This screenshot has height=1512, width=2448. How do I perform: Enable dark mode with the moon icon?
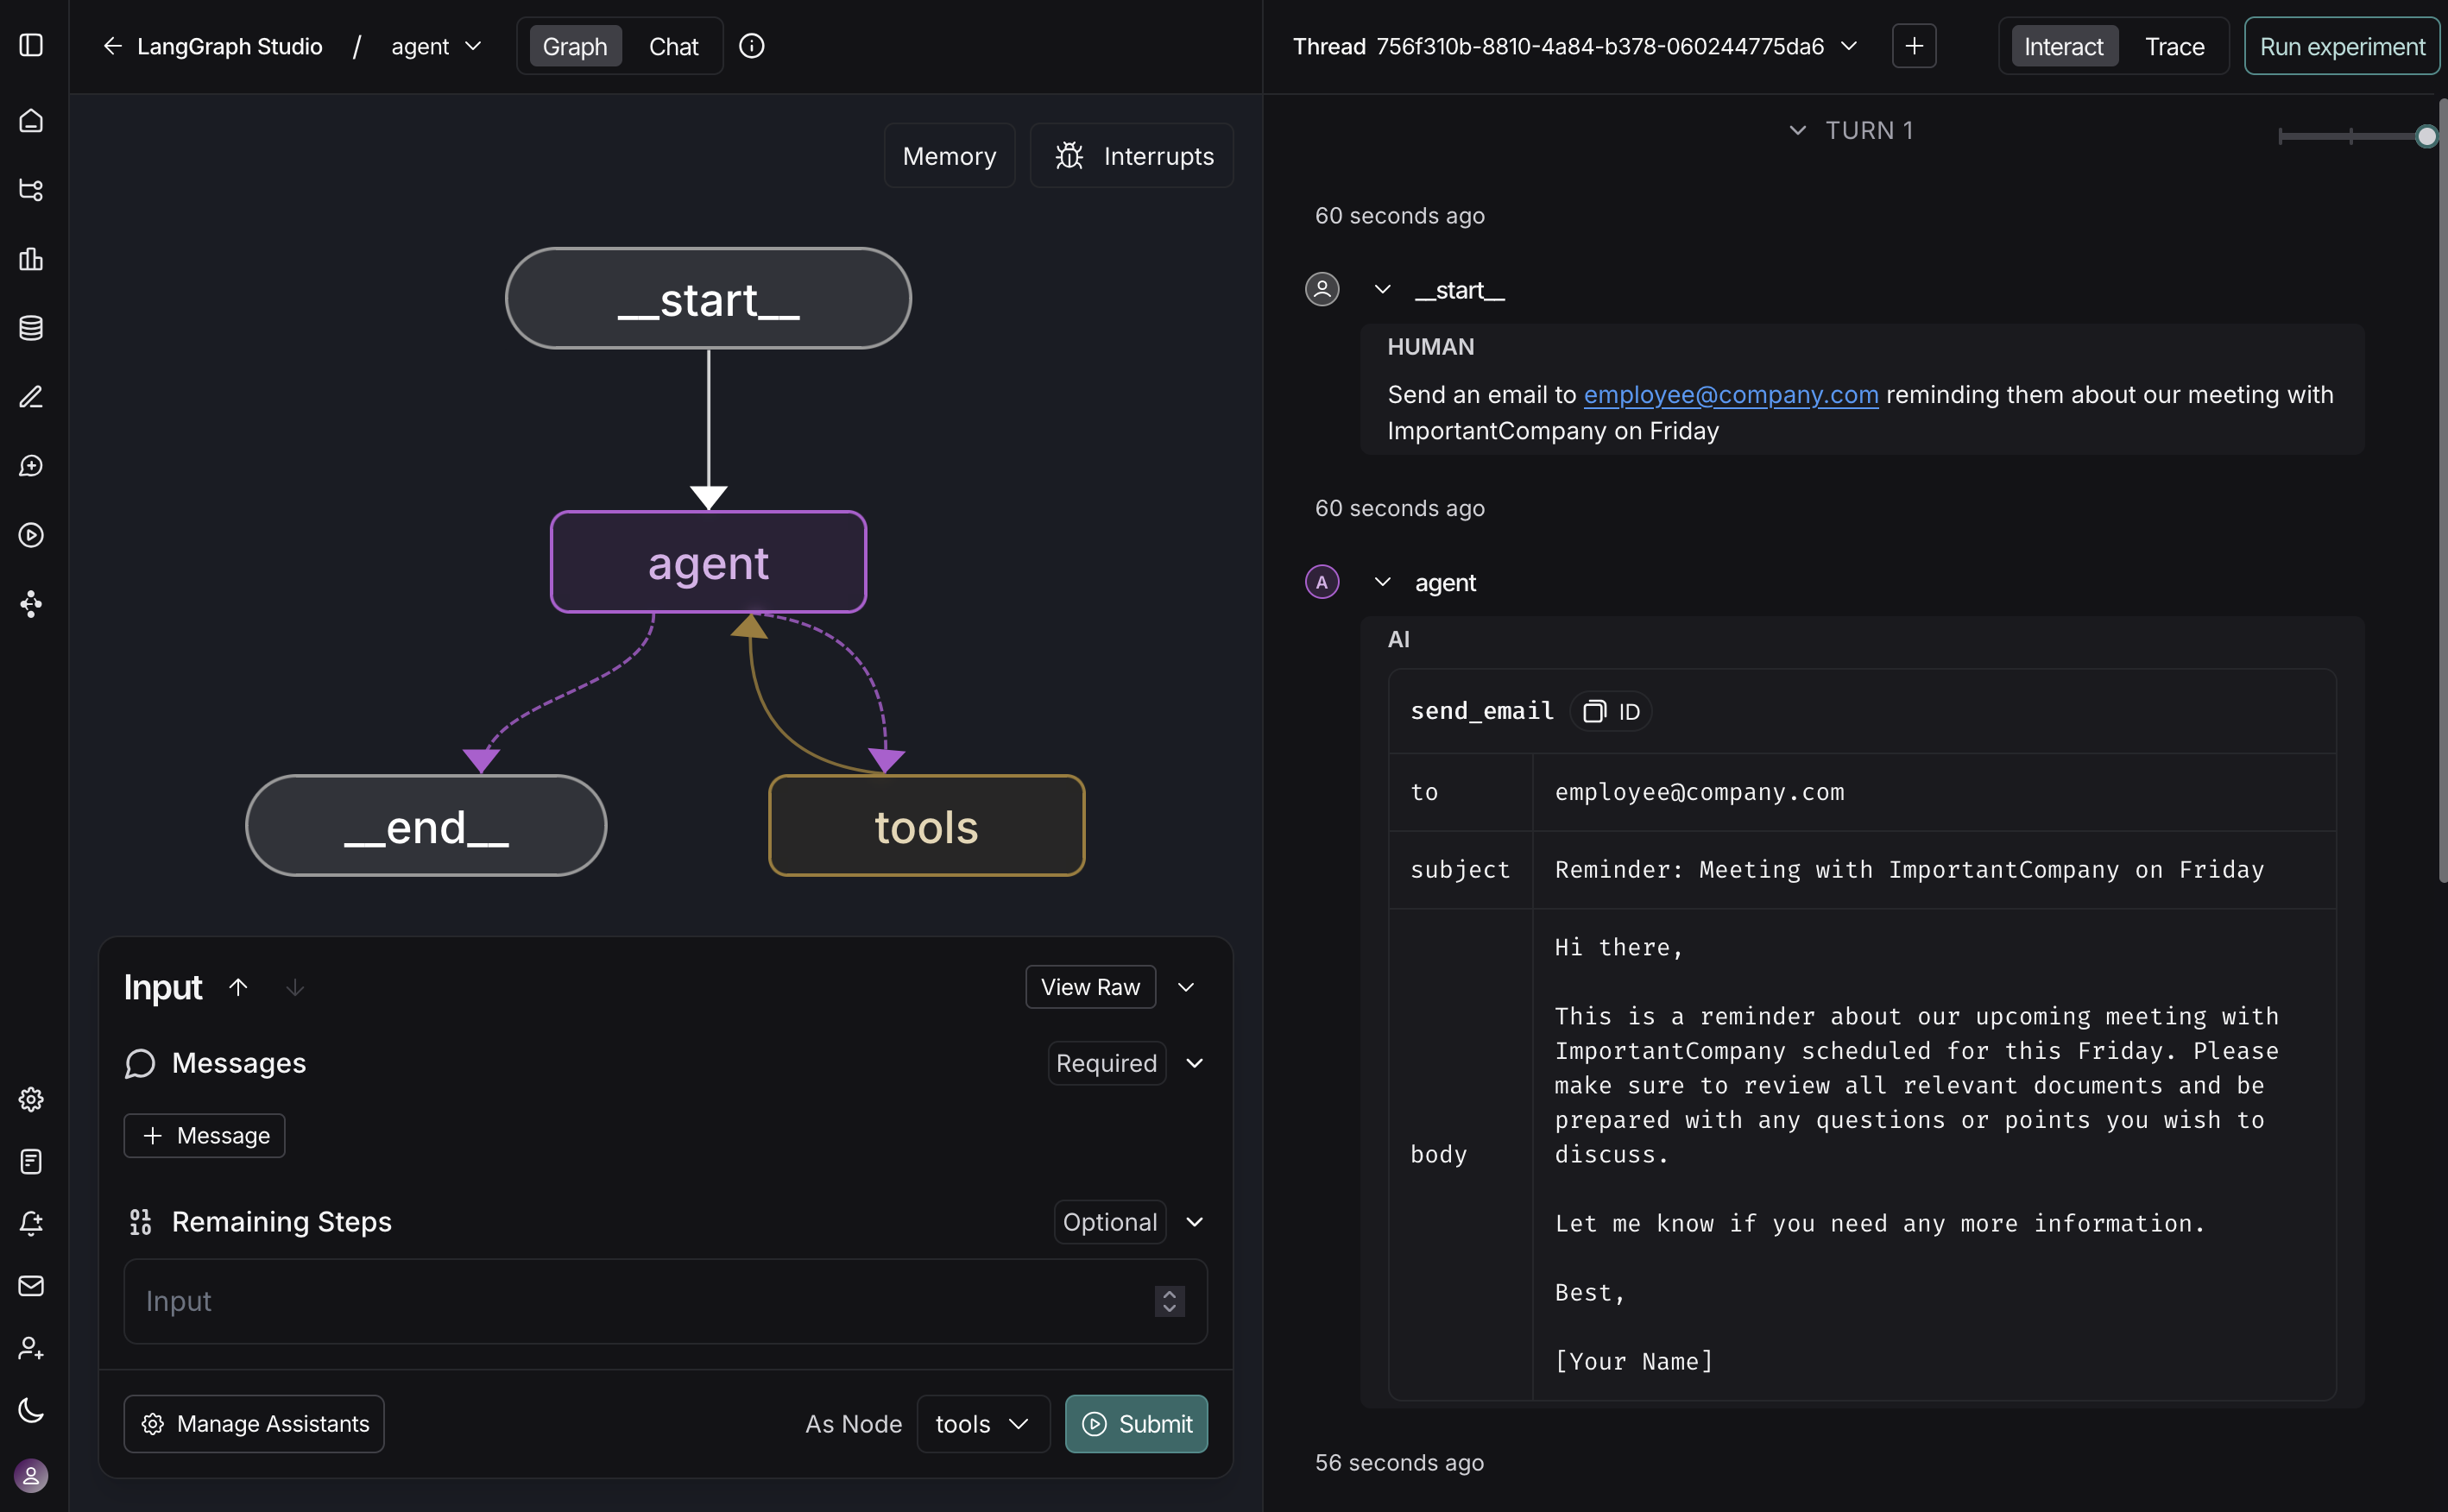30,1411
